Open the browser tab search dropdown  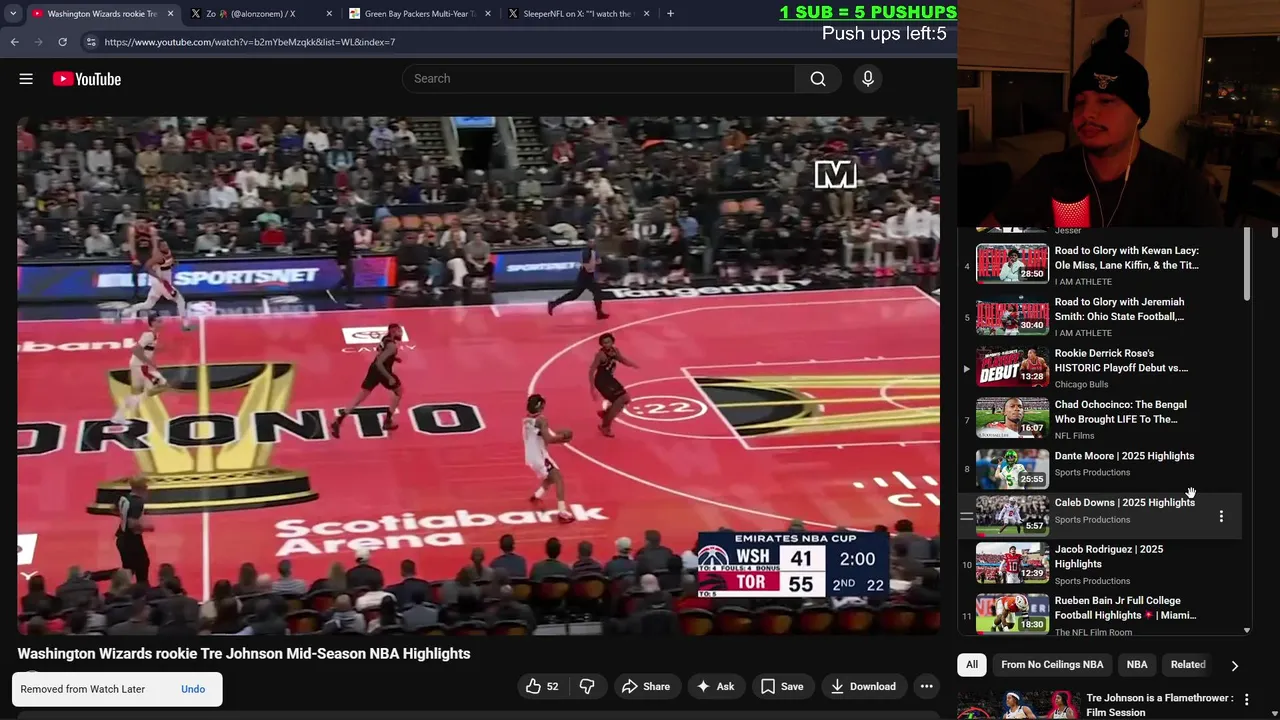pos(13,14)
